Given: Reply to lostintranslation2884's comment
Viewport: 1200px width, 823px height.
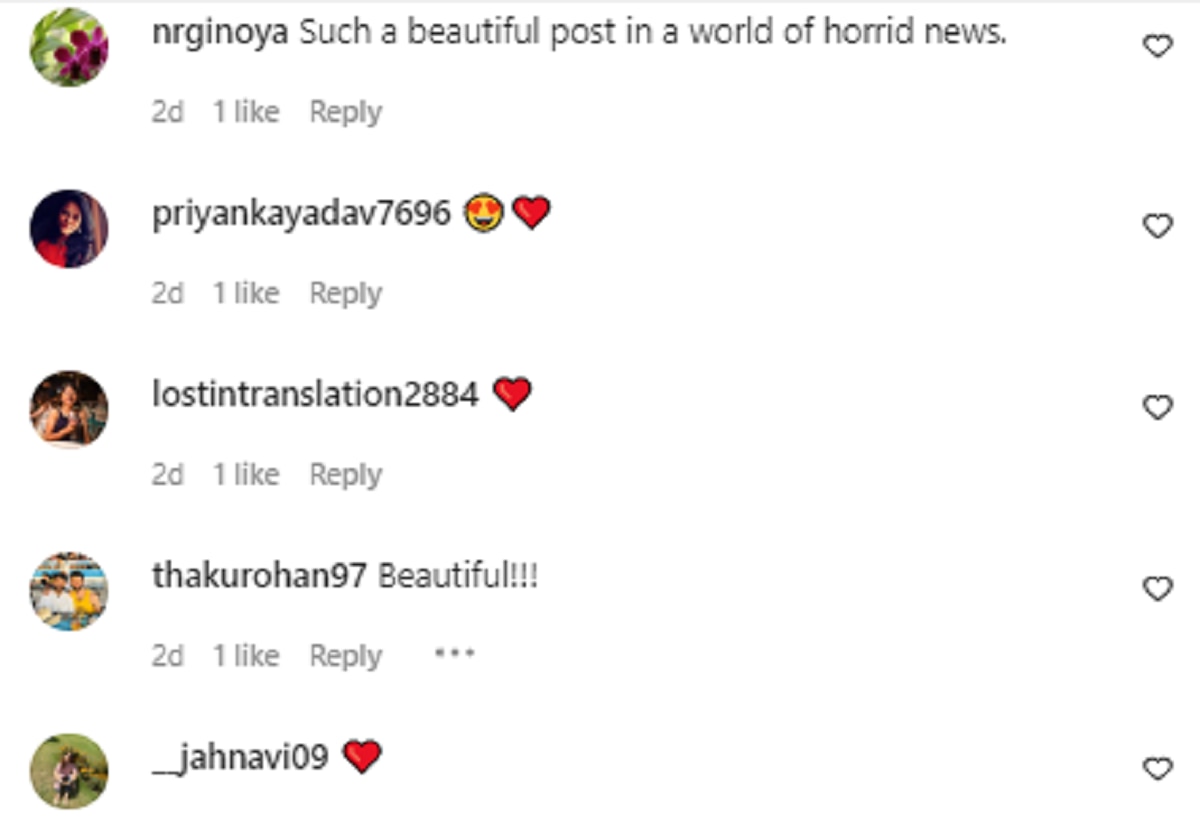Looking at the screenshot, I should pyautogui.click(x=345, y=474).
